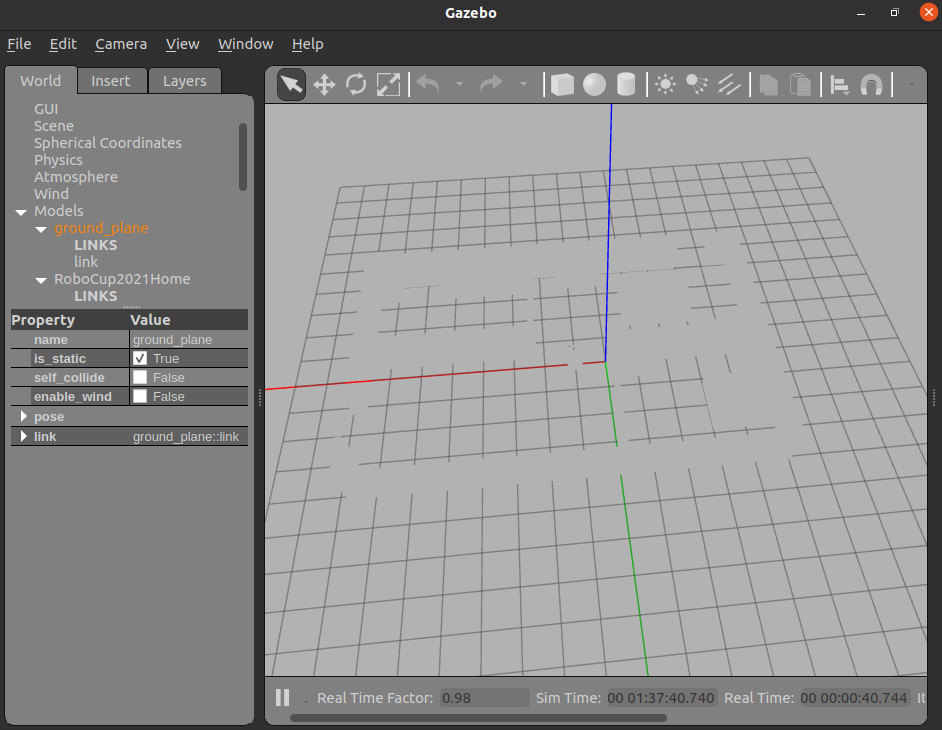Switch to the Insert tab

[x=111, y=81]
